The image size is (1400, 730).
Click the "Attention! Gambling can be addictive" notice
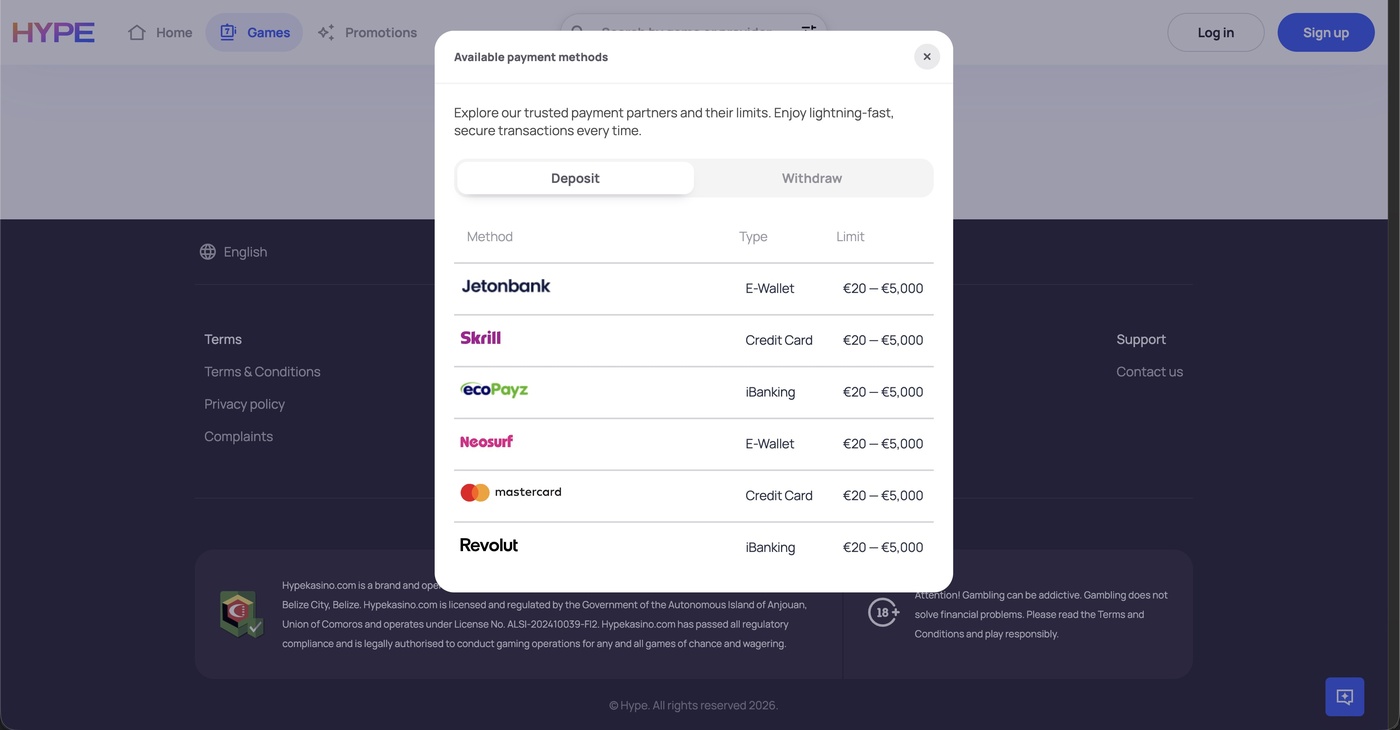(x=1041, y=614)
